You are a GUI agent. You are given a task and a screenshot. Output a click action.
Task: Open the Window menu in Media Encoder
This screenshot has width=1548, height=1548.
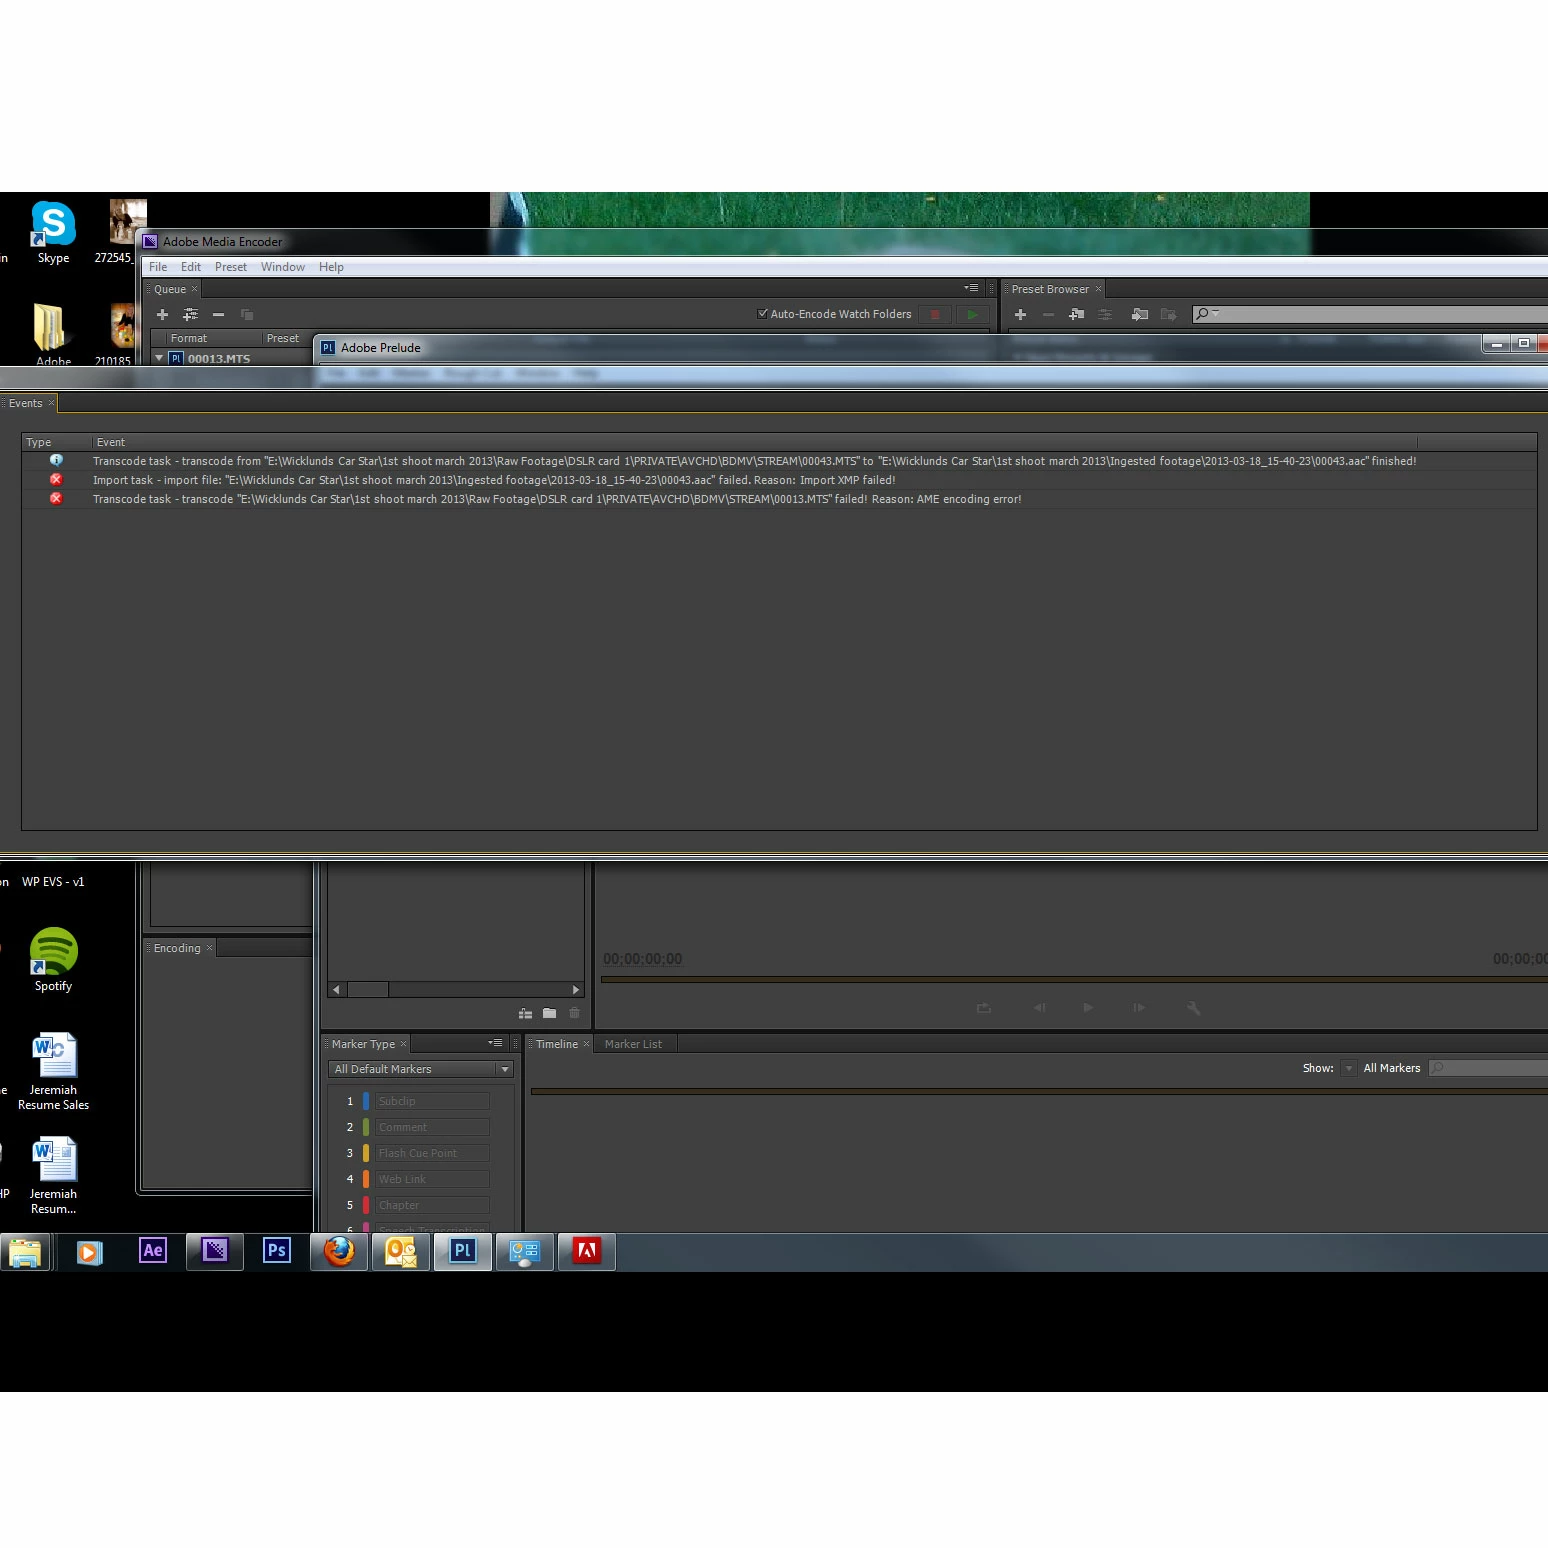click(283, 267)
